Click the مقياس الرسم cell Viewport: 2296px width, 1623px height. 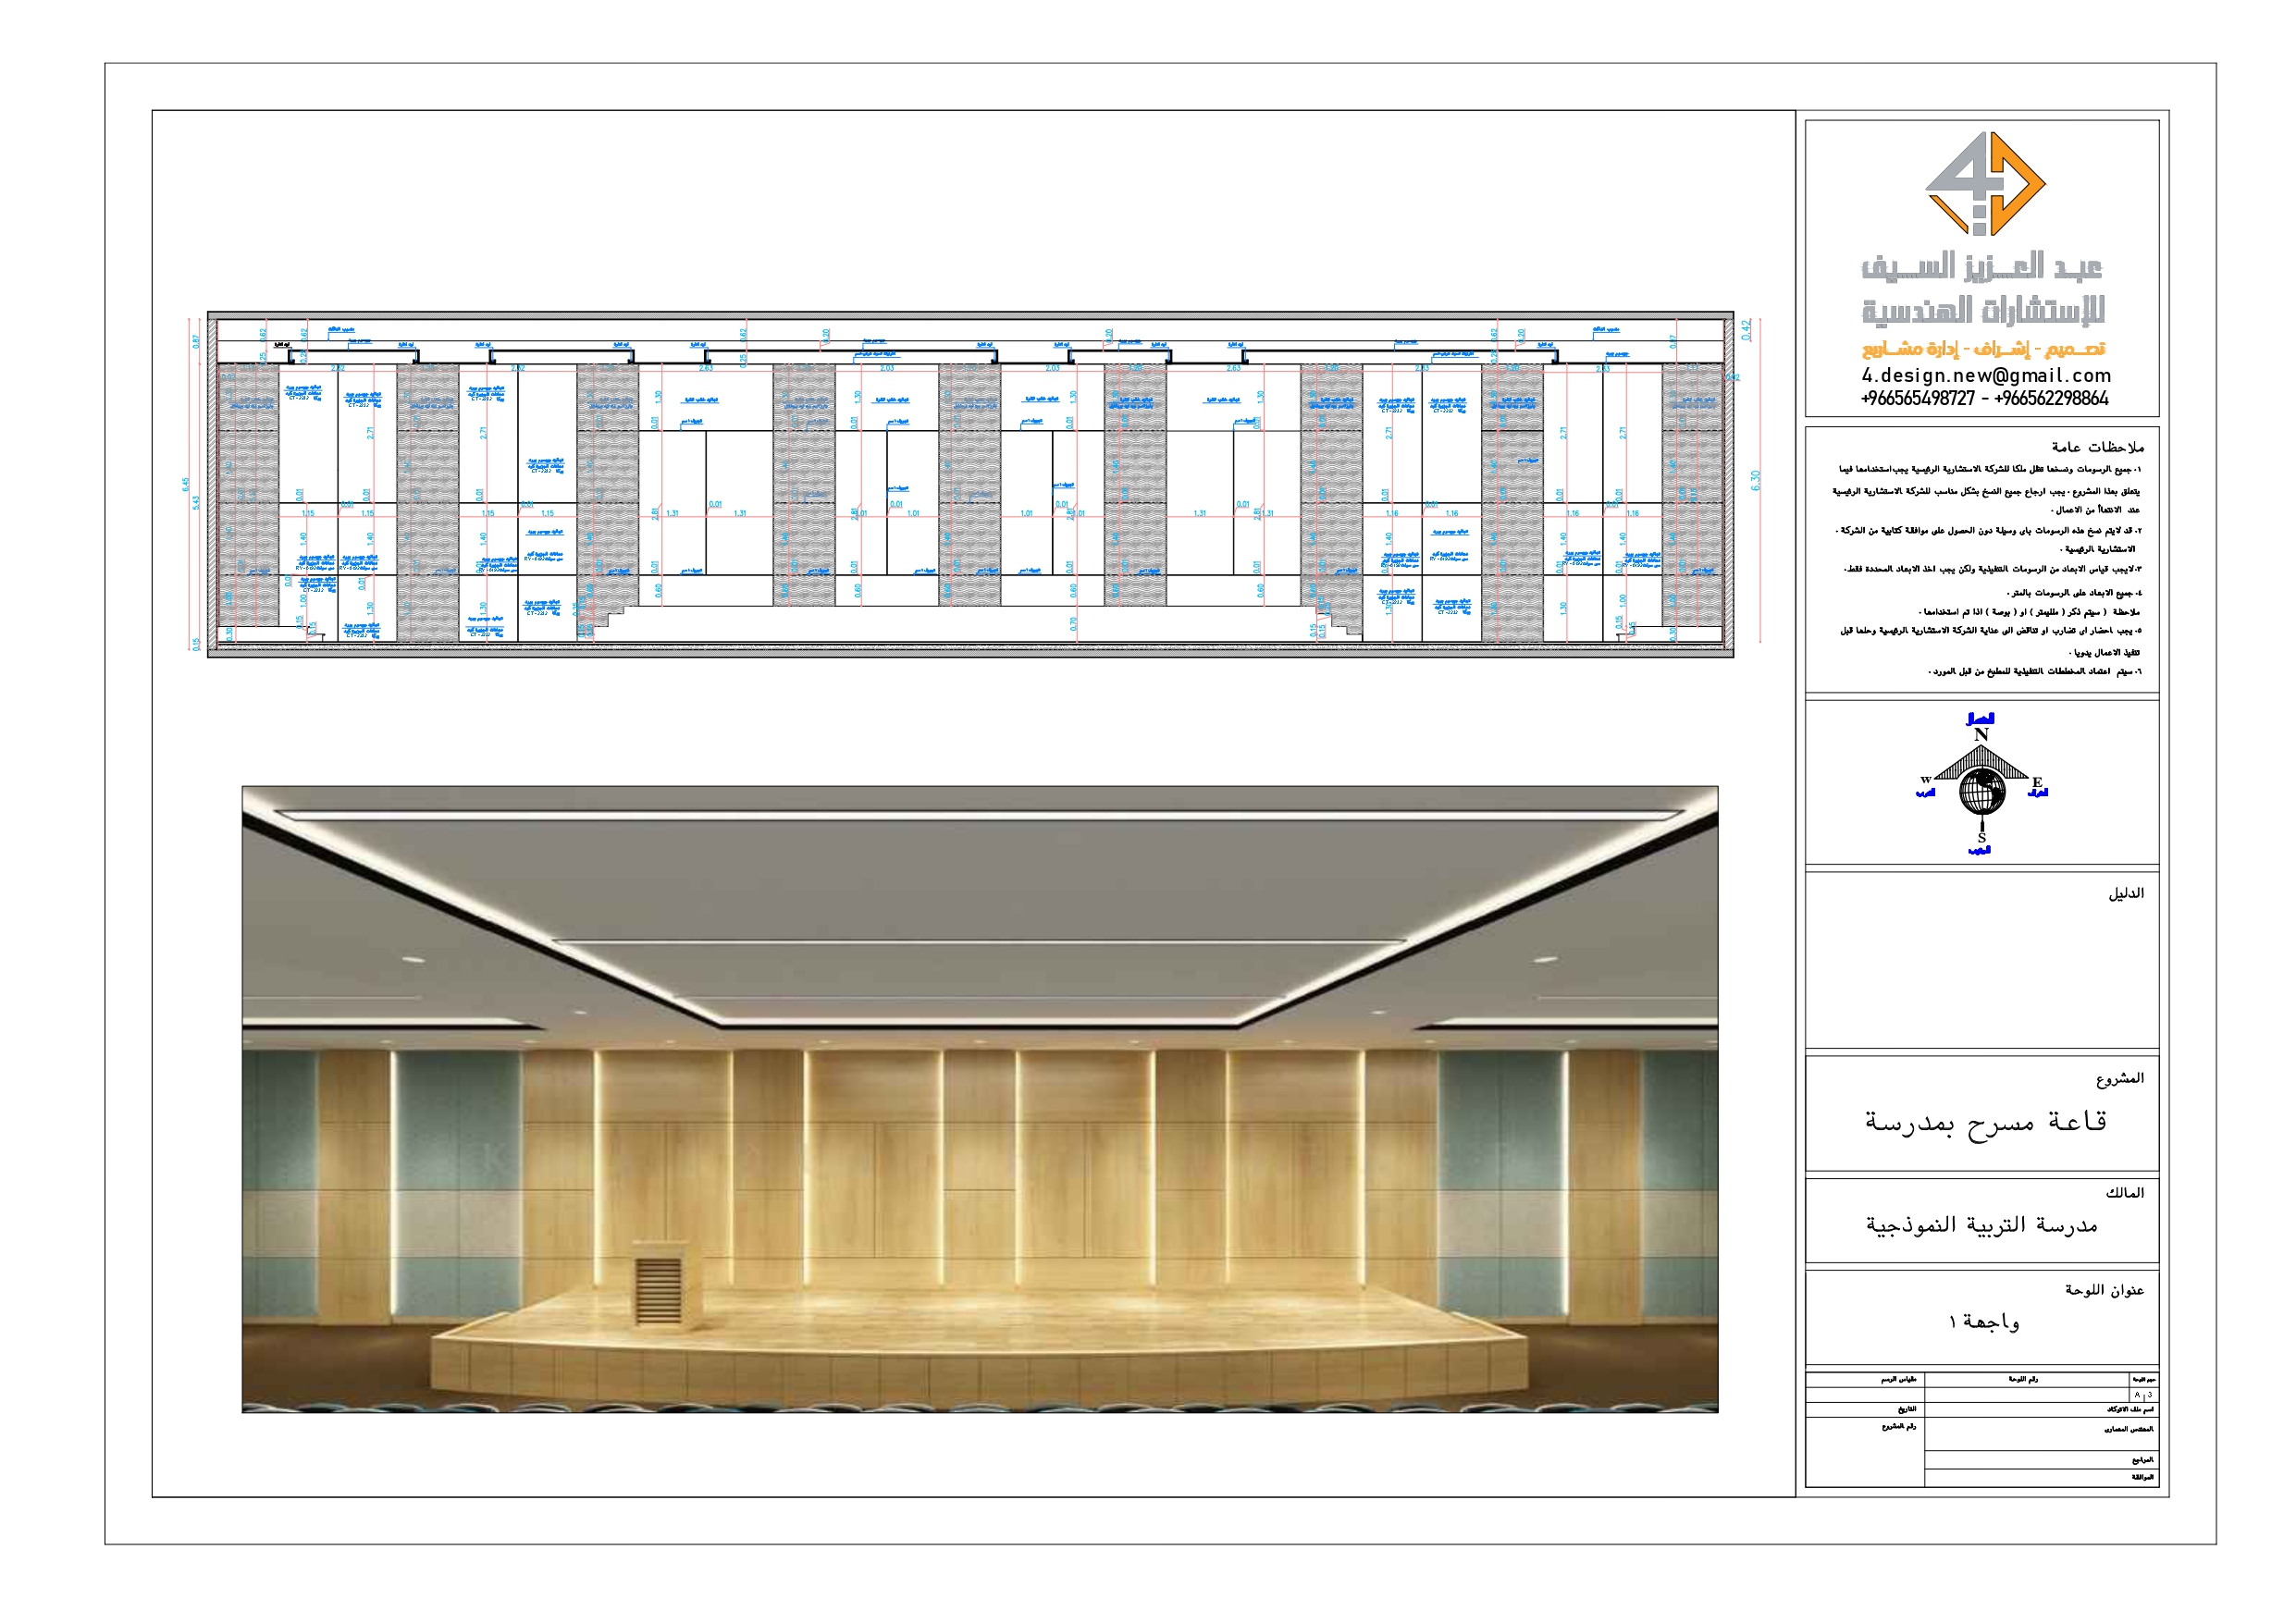(1865, 1379)
